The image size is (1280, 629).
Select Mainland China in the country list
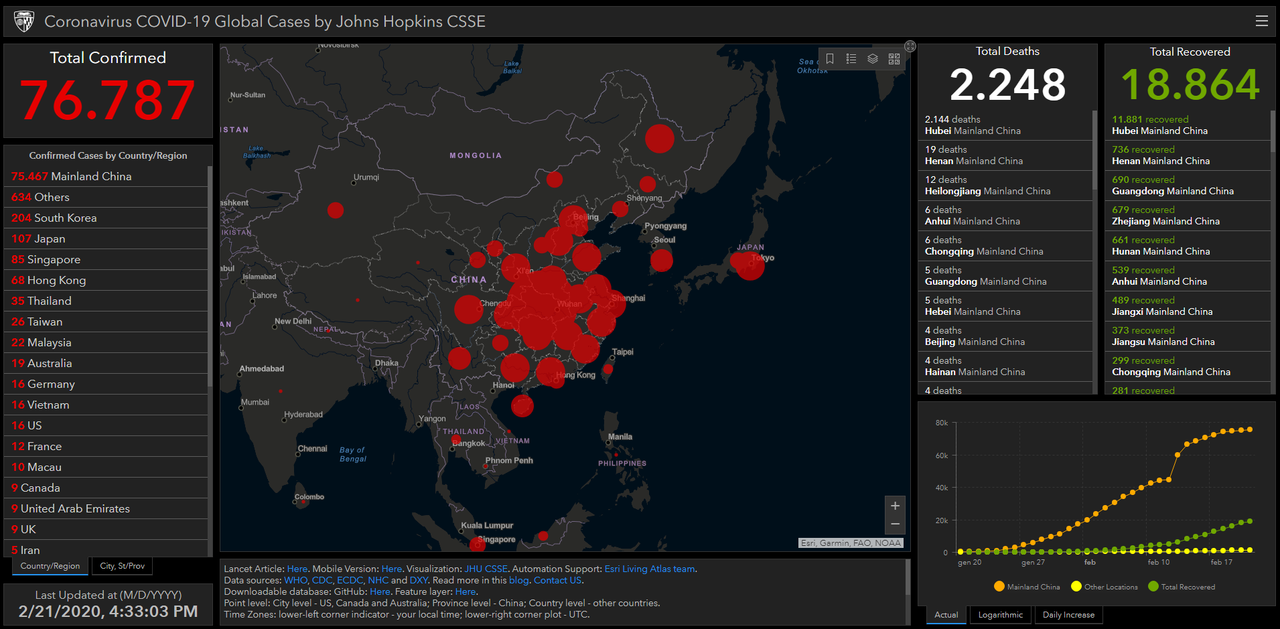(108, 176)
